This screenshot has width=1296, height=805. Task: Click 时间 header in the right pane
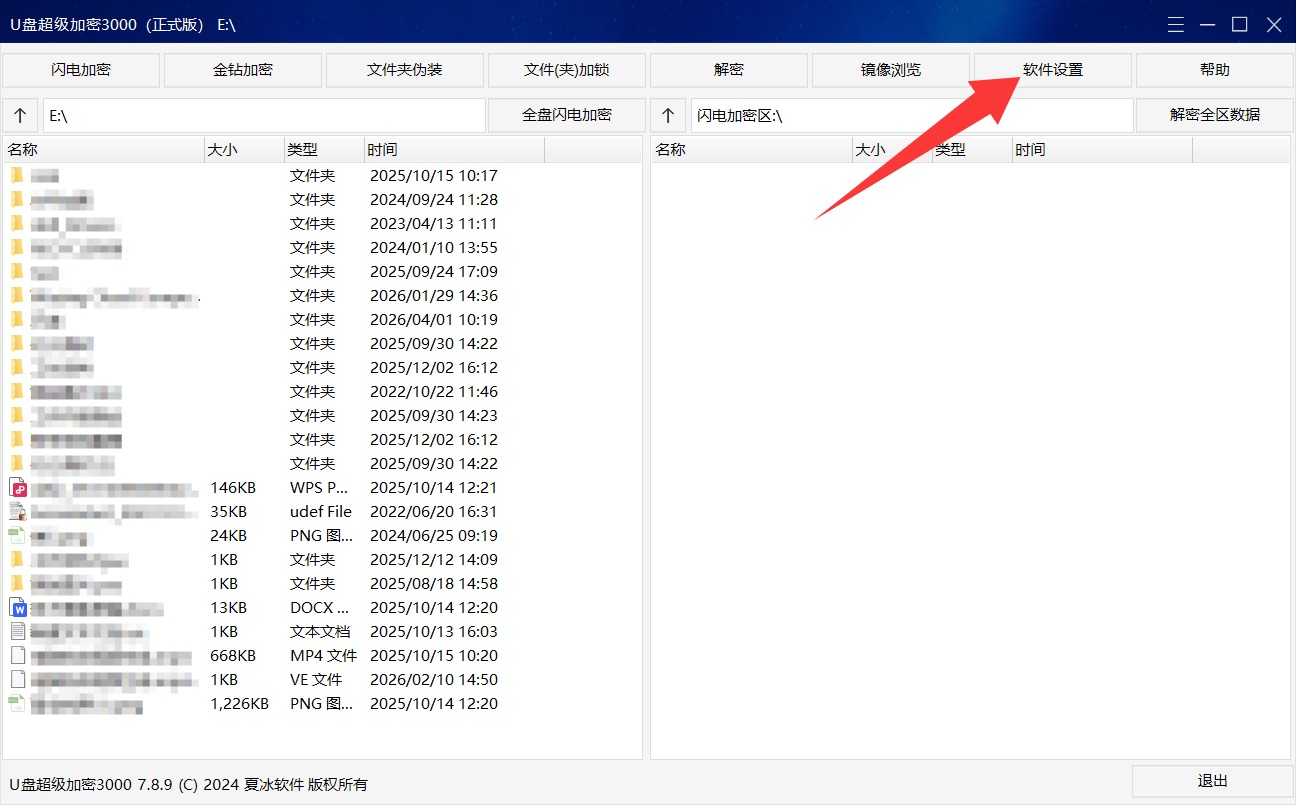click(x=1102, y=150)
